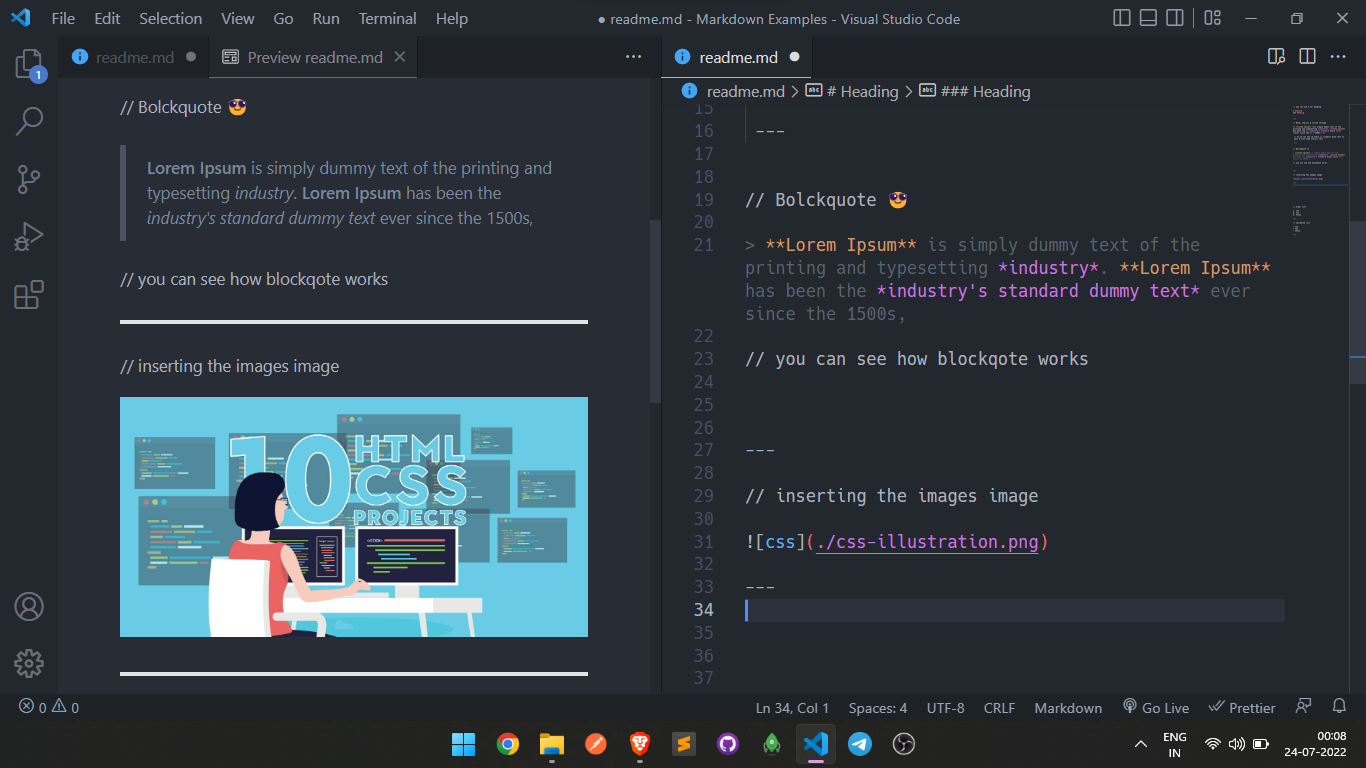Viewport: 1366px width, 768px height.
Task: Open the feedback icon in the status bar
Action: pyautogui.click(x=1303, y=706)
